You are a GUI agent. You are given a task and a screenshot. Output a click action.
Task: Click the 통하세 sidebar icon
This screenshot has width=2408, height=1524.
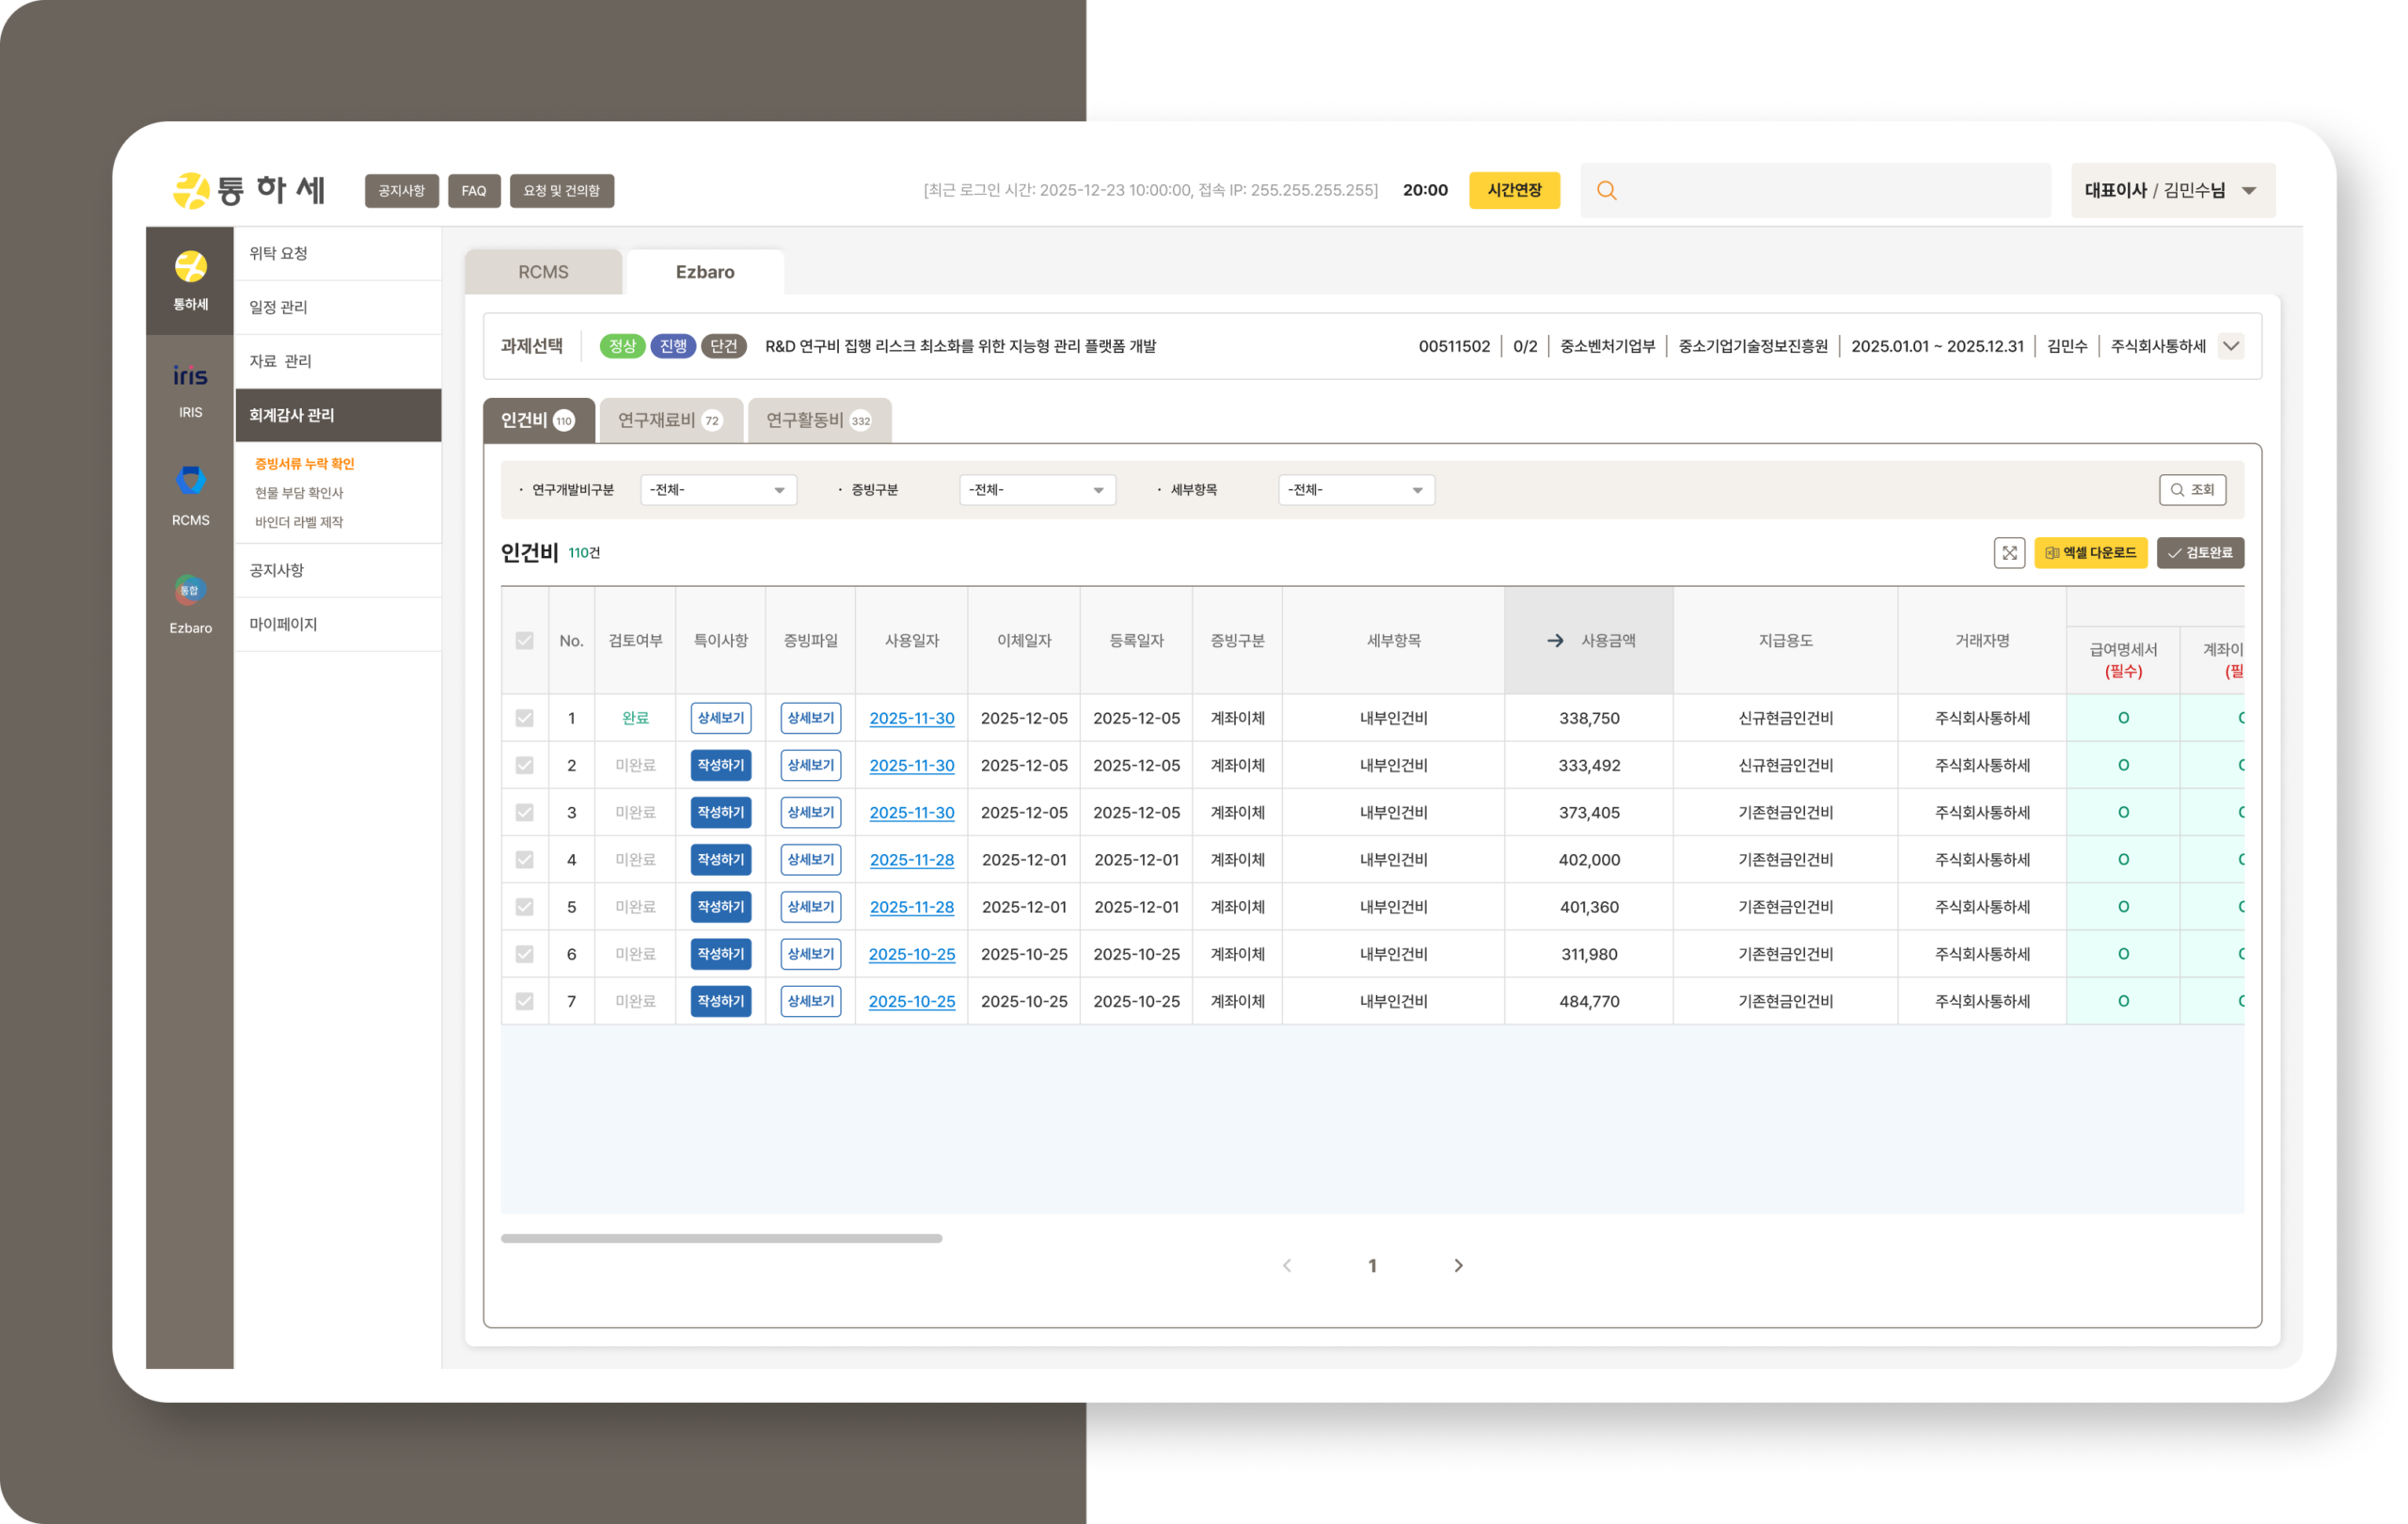pos(190,280)
